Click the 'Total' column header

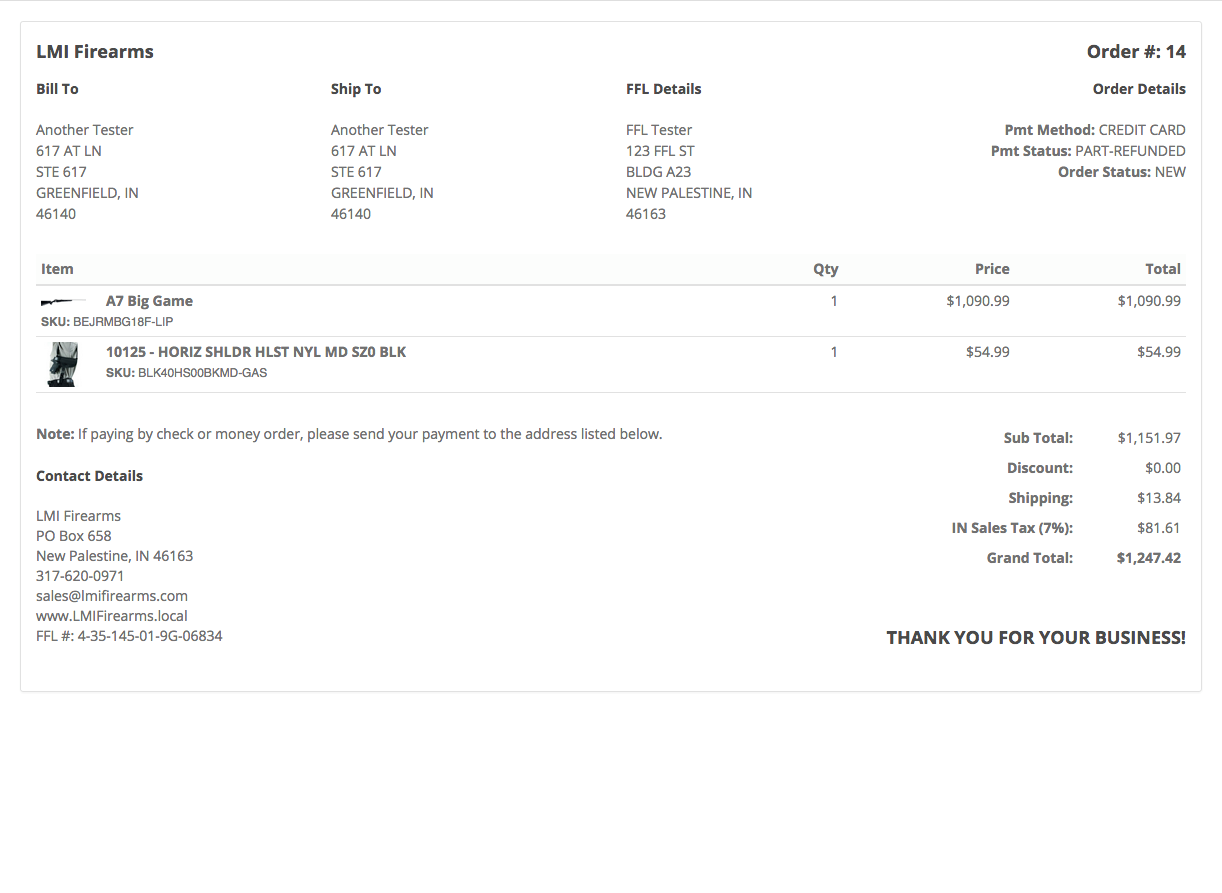coord(1163,269)
